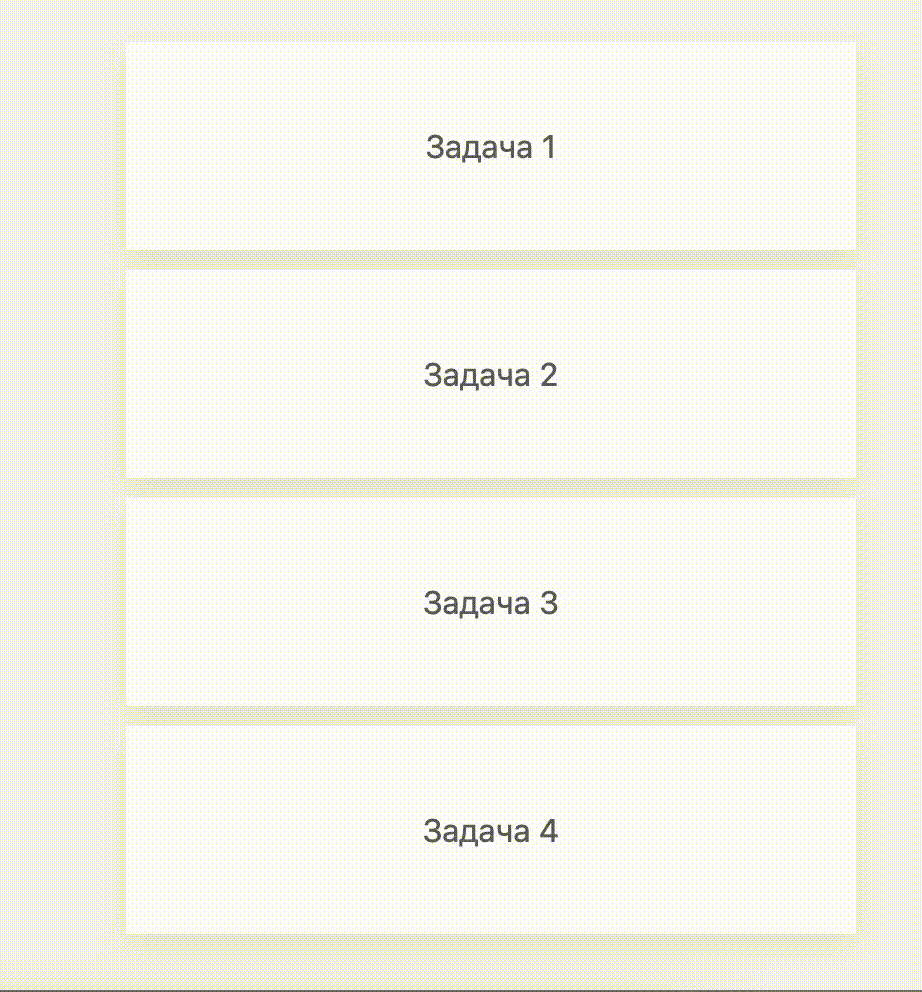This screenshot has height=992, width=922.
Task: Tap the word Задача in the top card
Action: 478,147
